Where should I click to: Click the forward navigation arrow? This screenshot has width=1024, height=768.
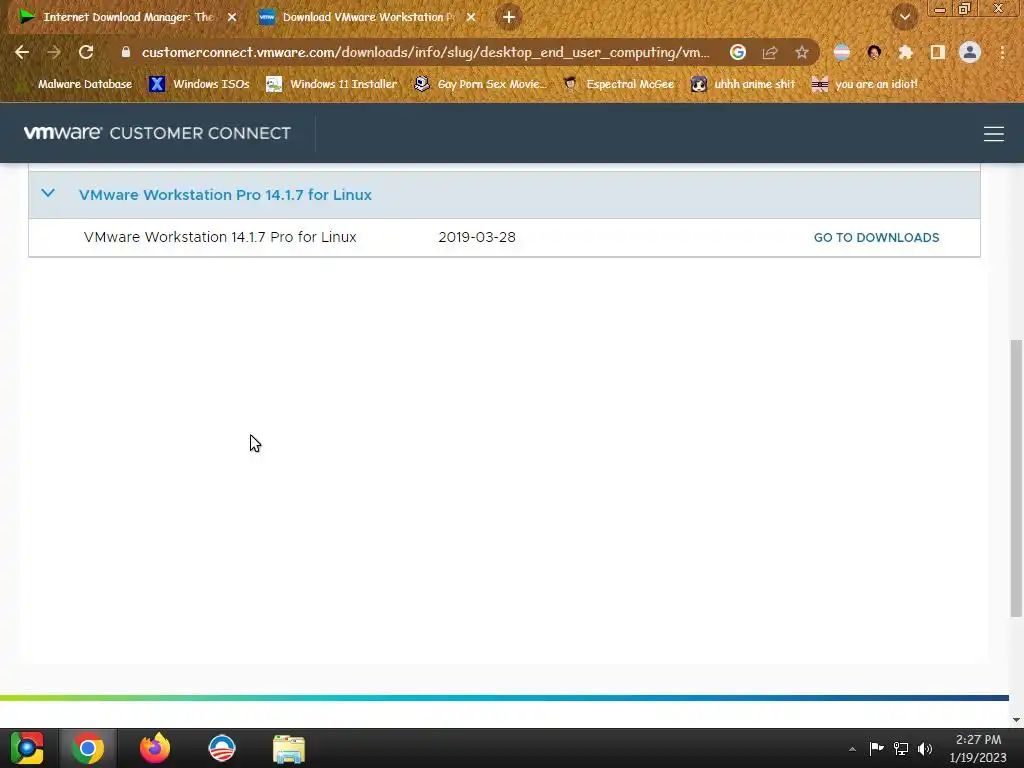coord(54,52)
